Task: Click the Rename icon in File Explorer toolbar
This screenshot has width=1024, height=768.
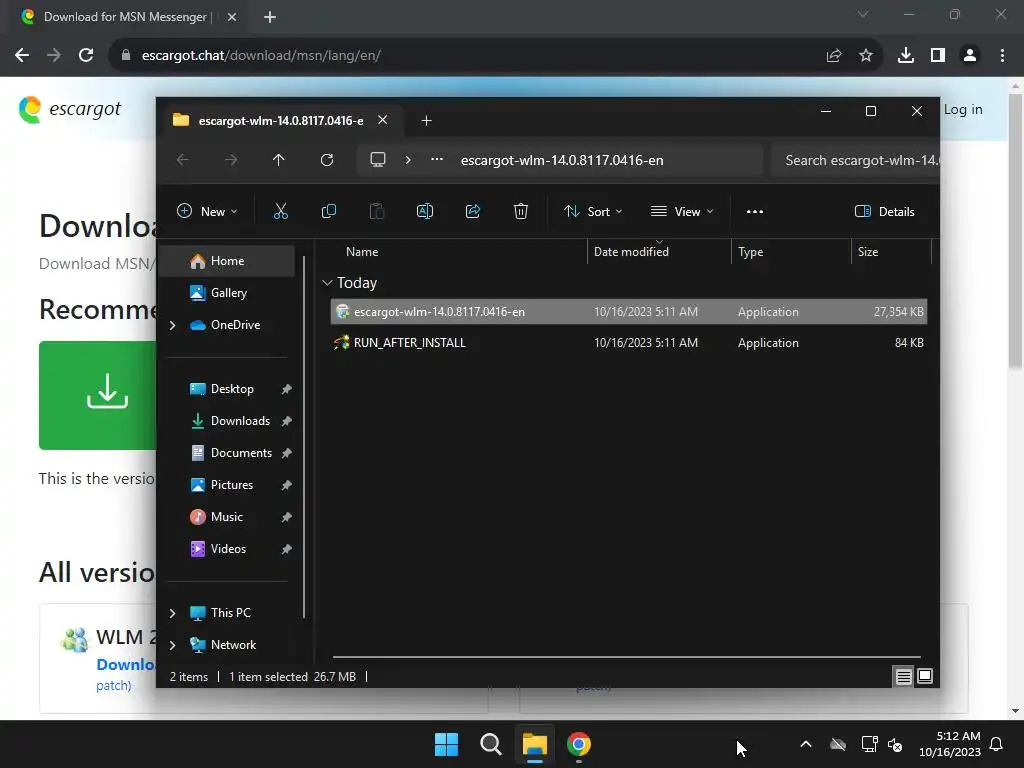Action: [x=424, y=211]
